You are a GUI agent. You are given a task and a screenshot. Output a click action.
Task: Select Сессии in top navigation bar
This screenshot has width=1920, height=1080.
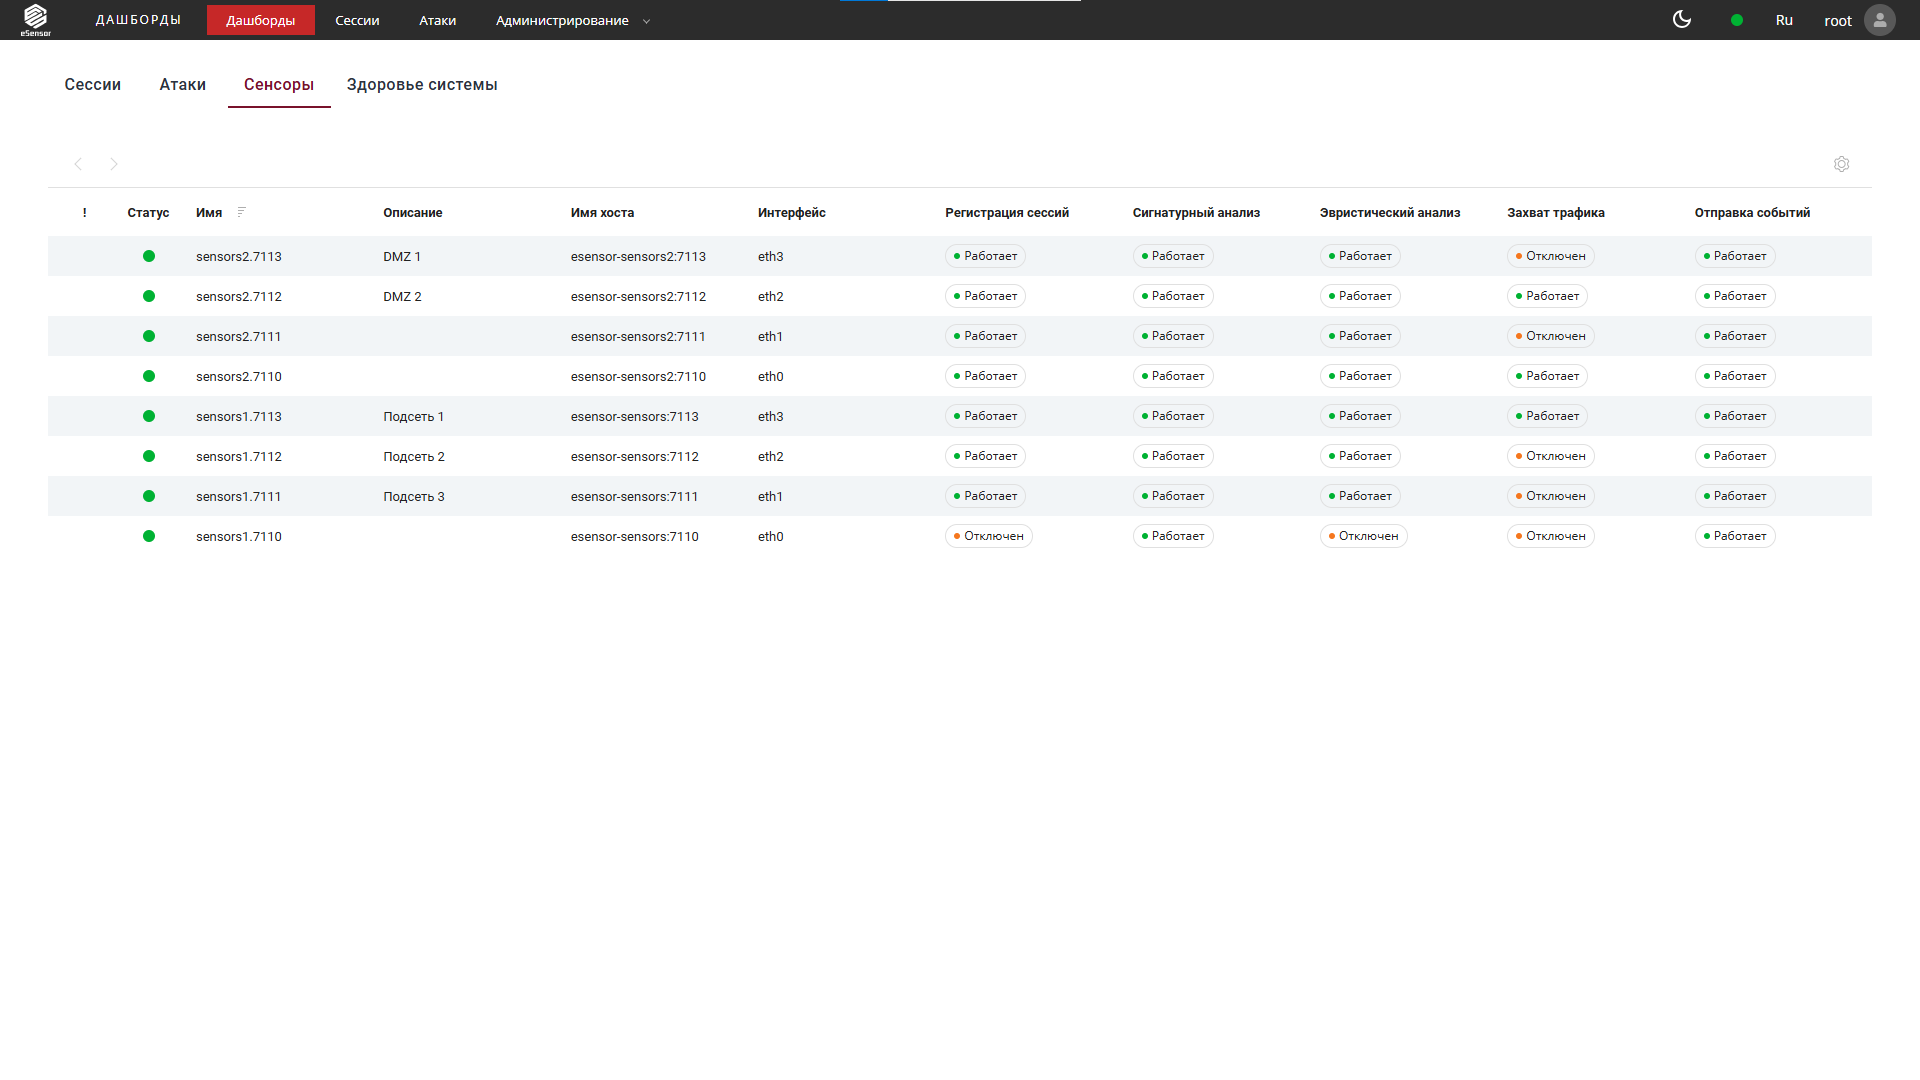click(357, 20)
